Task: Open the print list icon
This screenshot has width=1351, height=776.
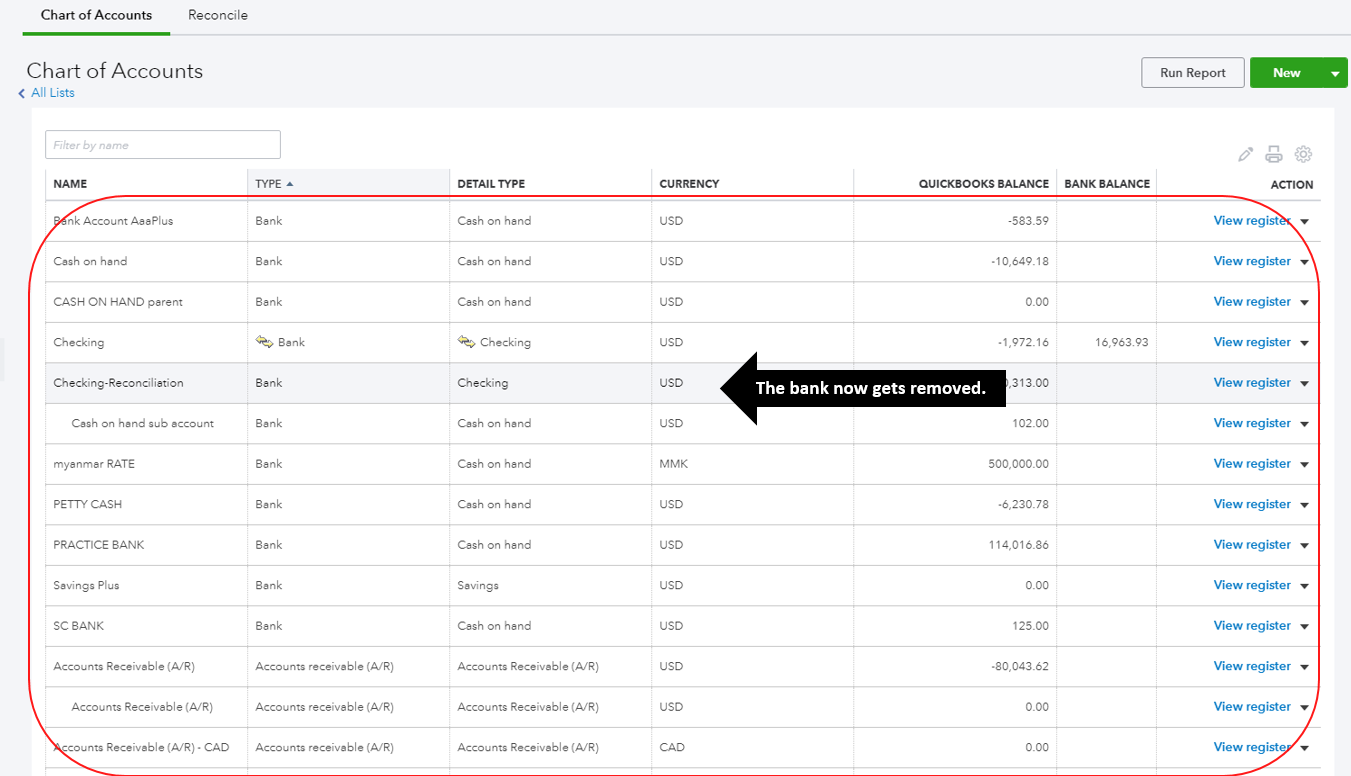Action: tap(1273, 154)
